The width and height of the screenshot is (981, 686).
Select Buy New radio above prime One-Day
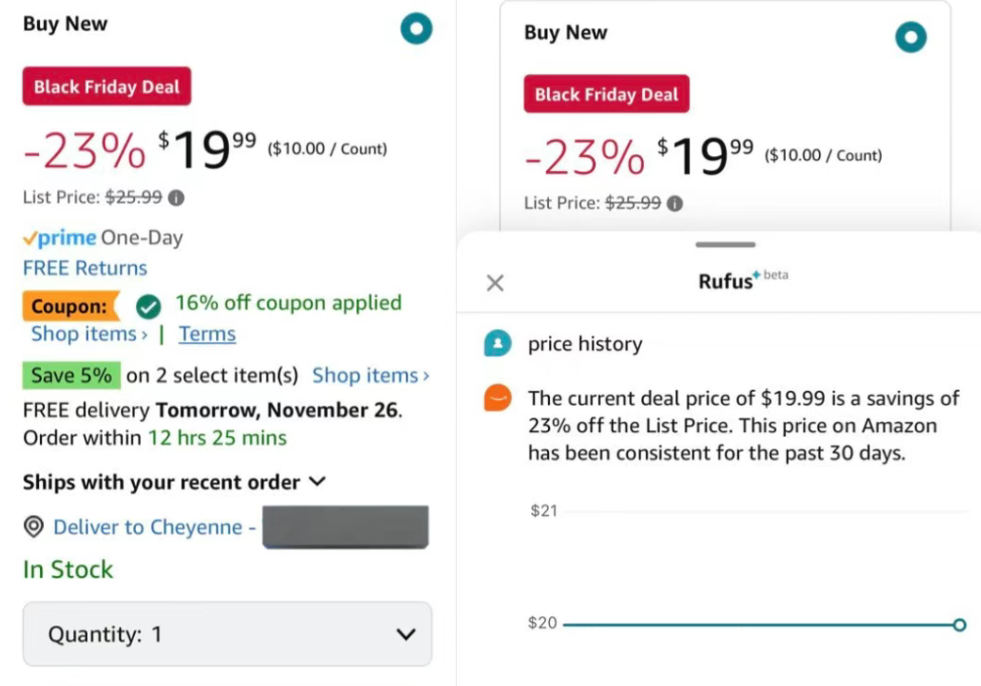(416, 29)
